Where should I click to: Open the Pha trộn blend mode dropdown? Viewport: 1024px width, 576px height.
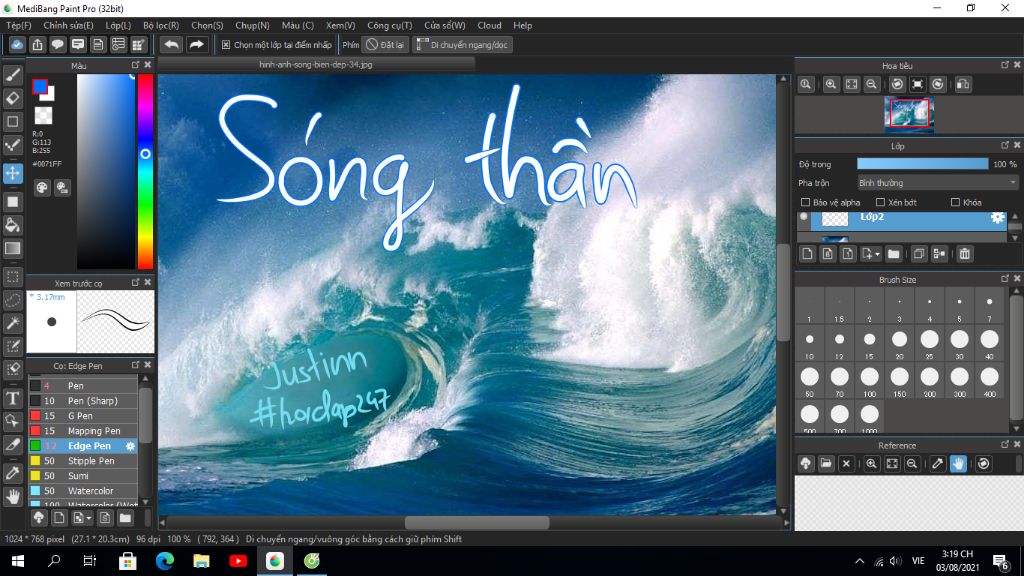pos(938,183)
